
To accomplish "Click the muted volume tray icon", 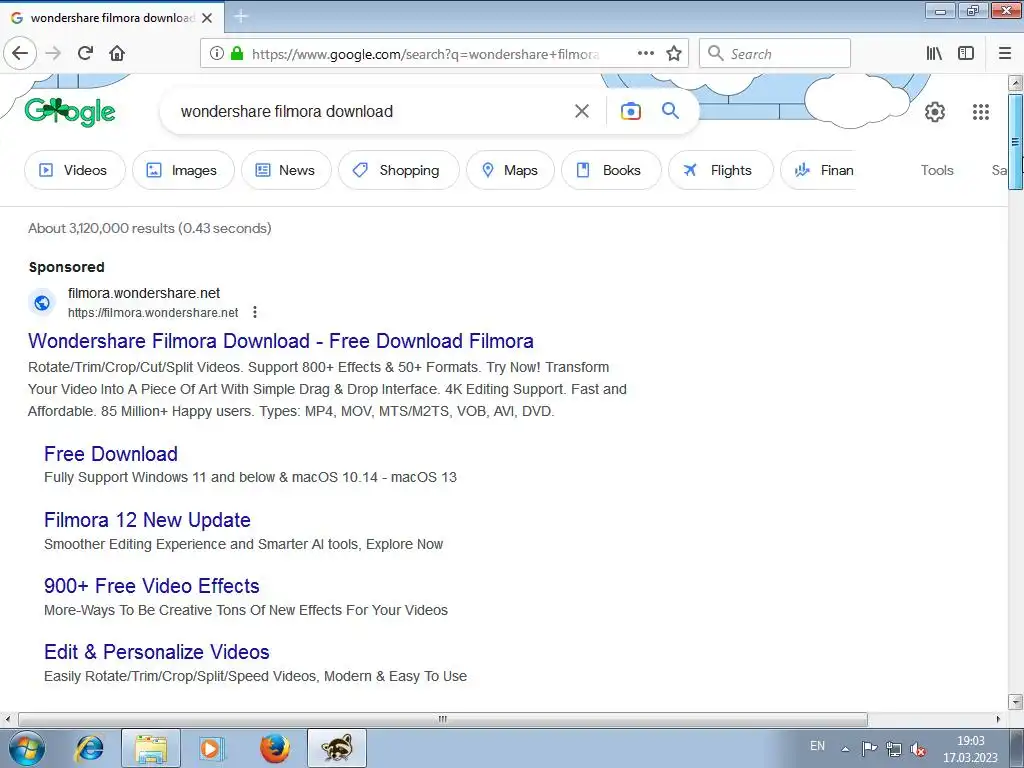I will [918, 748].
